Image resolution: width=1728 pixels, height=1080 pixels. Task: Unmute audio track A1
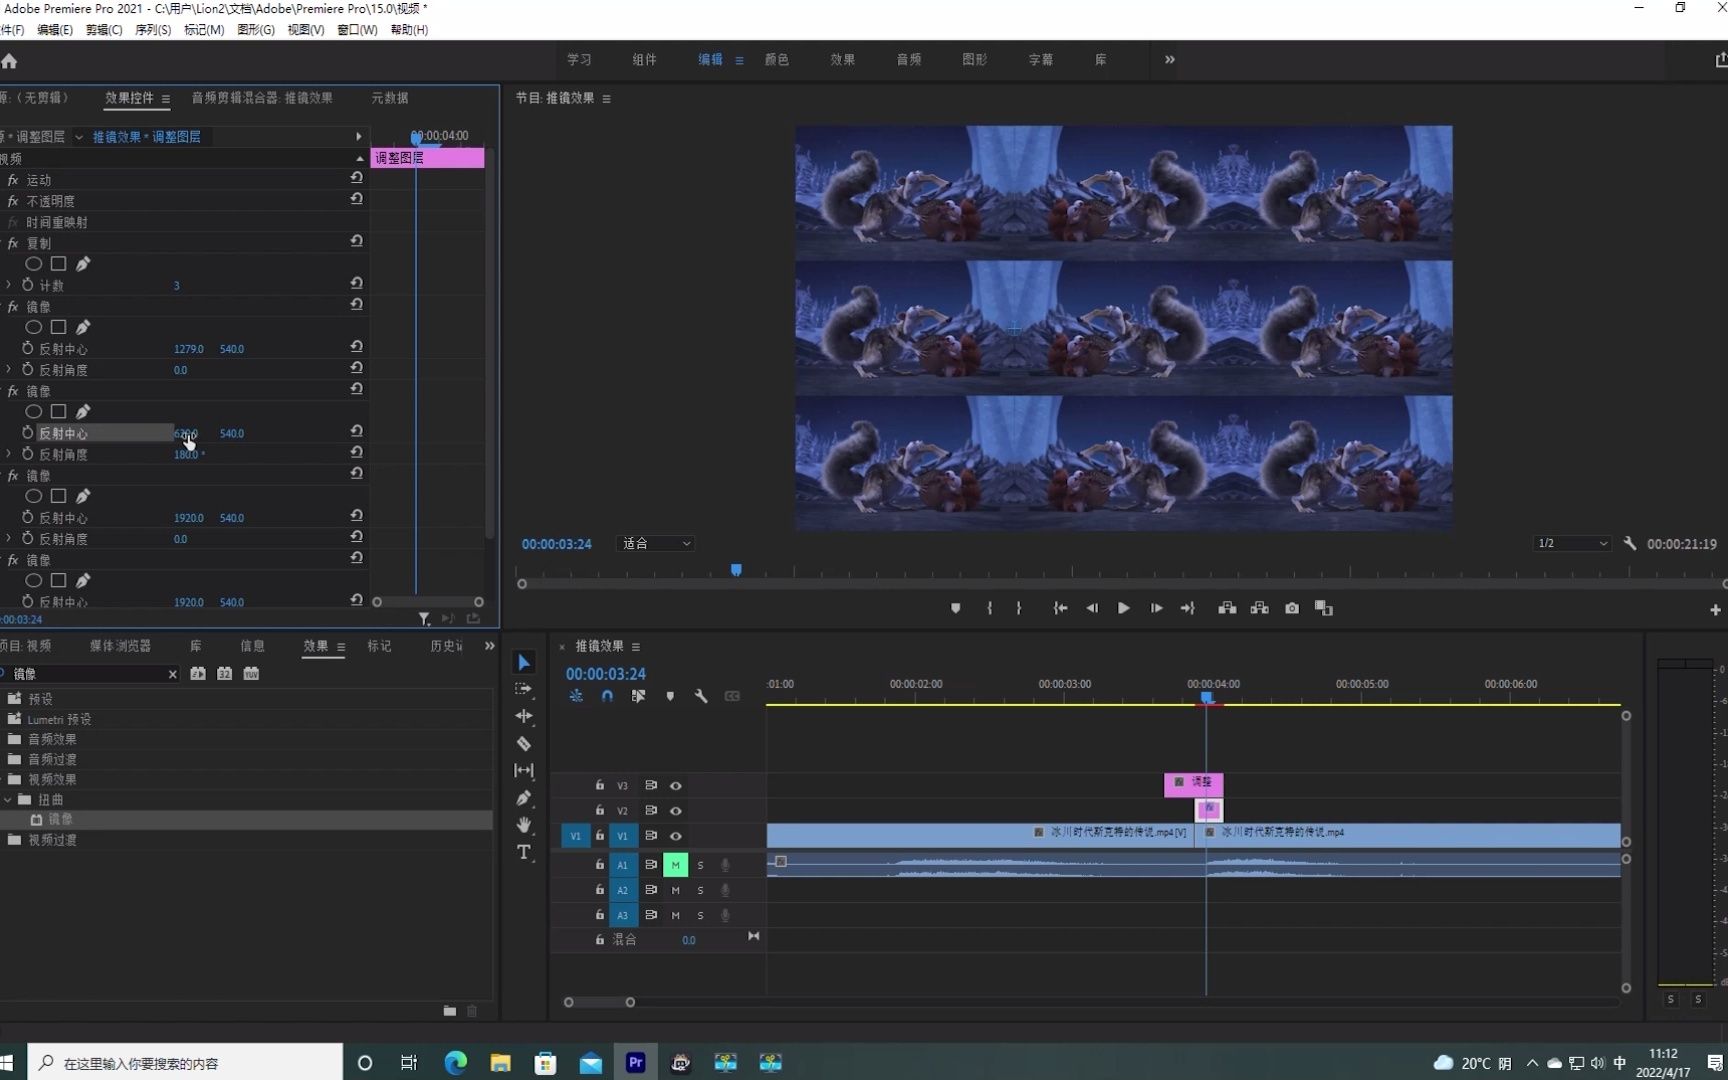(675, 865)
